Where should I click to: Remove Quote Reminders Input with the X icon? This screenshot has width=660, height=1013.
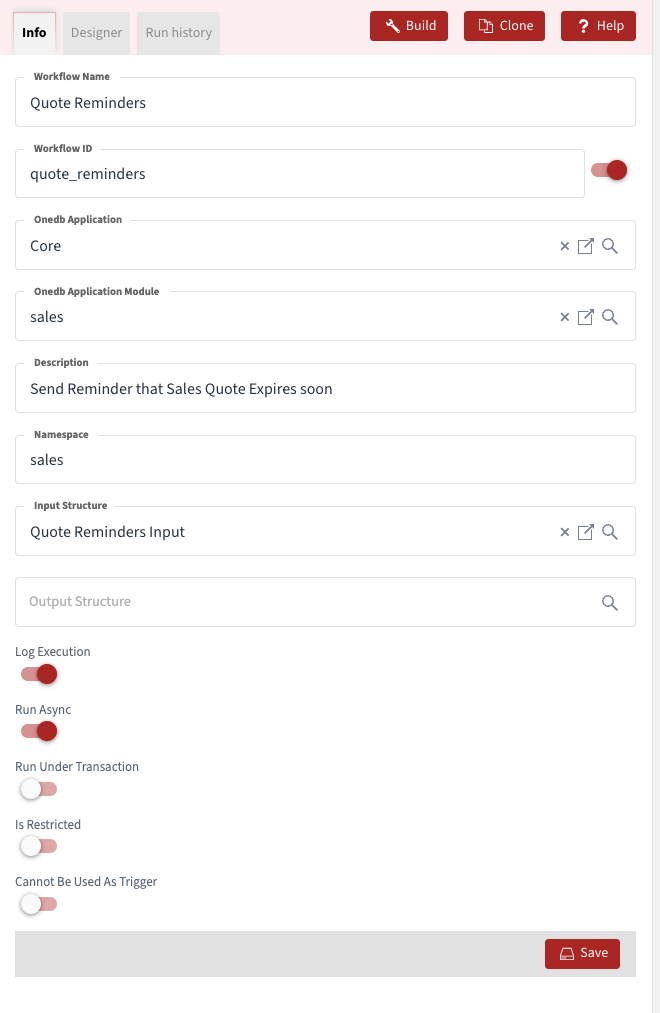click(565, 531)
